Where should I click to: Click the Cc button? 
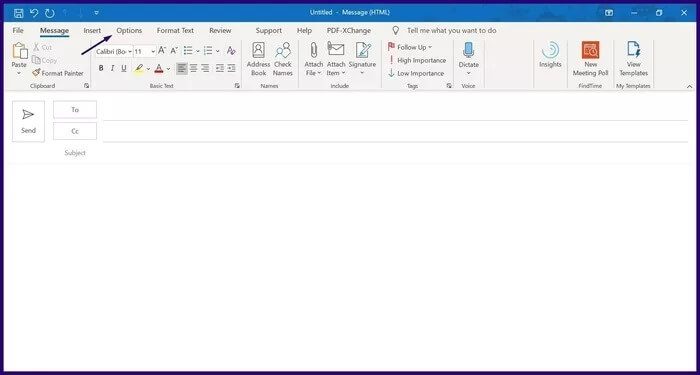(75, 131)
